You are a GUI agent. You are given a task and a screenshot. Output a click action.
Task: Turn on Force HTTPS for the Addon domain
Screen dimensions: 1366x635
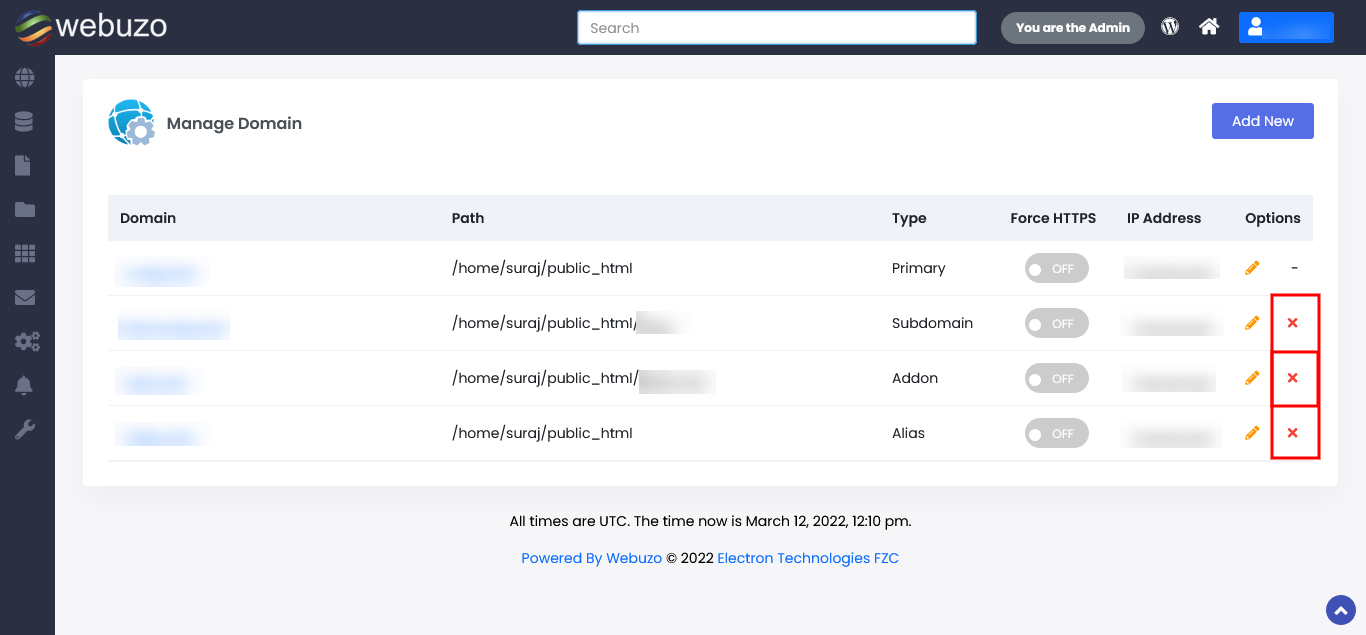(1056, 379)
